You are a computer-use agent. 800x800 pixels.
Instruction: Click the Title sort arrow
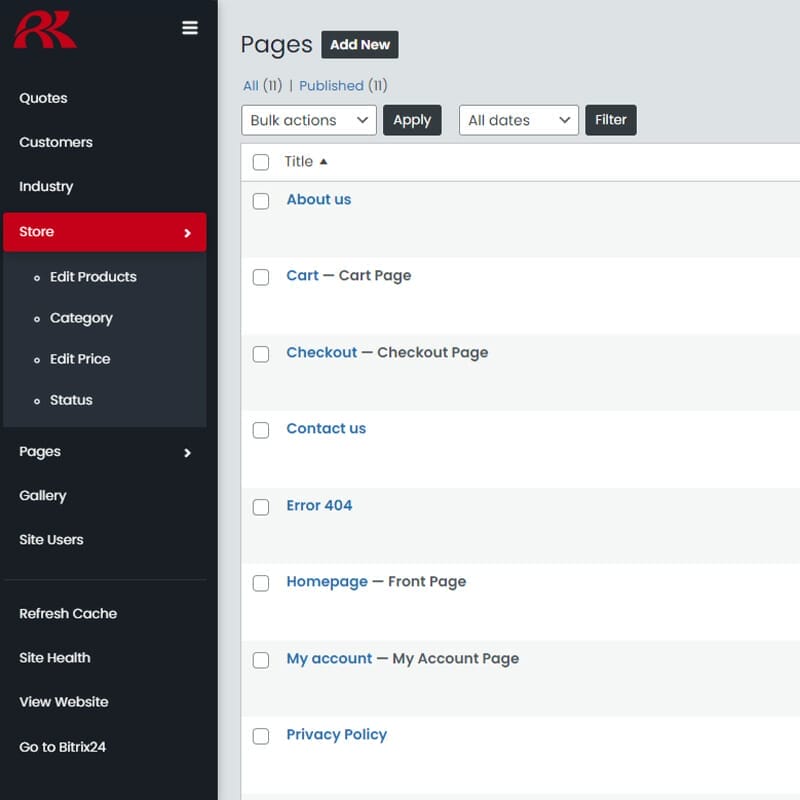pos(323,161)
